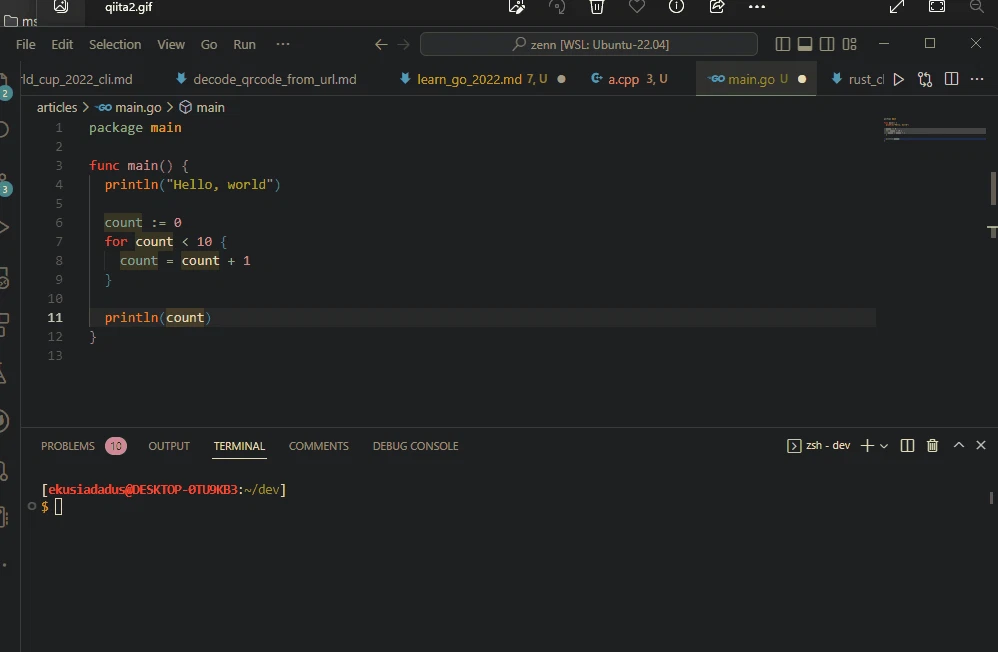Close the terminal panel
This screenshot has height=652, width=998.
(x=981, y=445)
